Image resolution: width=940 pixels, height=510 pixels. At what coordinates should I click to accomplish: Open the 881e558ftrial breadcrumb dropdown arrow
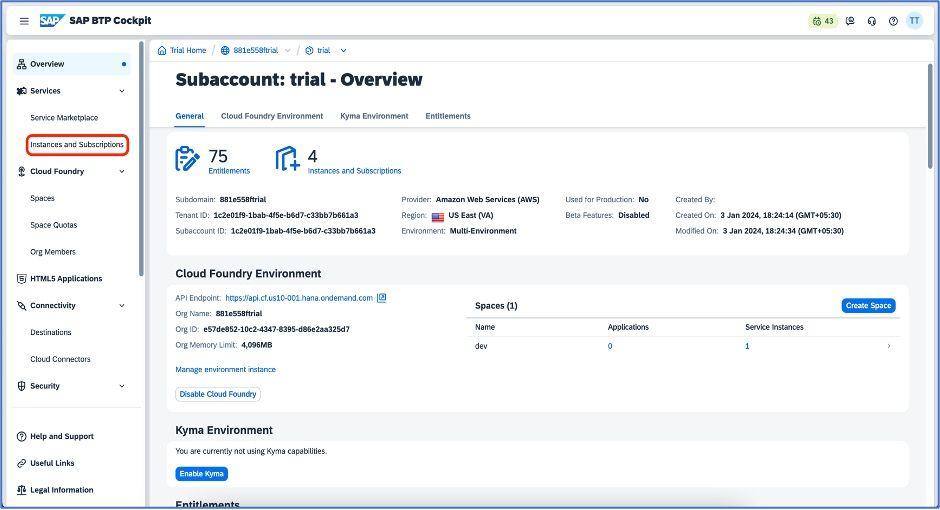point(287,50)
